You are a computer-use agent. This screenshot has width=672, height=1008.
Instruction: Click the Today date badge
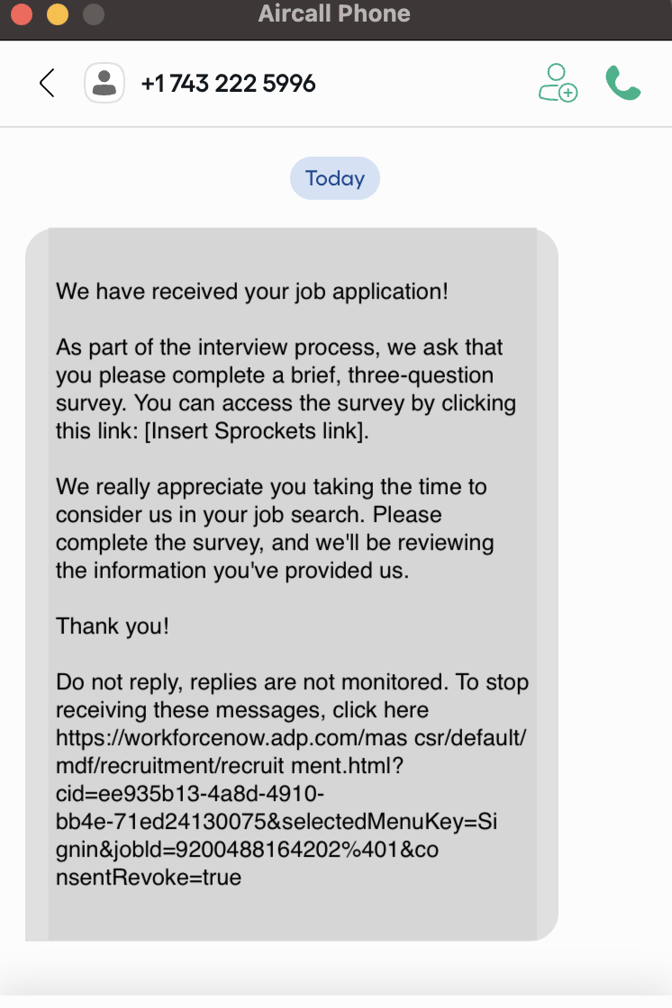tap(335, 178)
